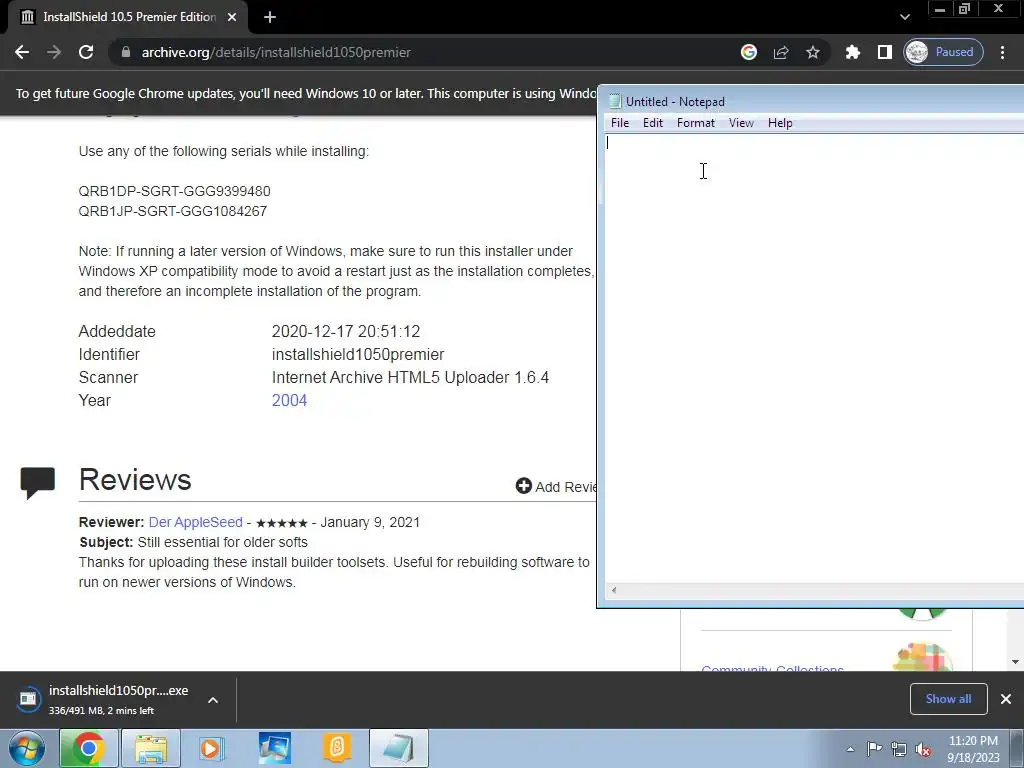The width and height of the screenshot is (1024, 768).
Task: Toggle Chrome's side panel icon
Action: [x=884, y=52]
